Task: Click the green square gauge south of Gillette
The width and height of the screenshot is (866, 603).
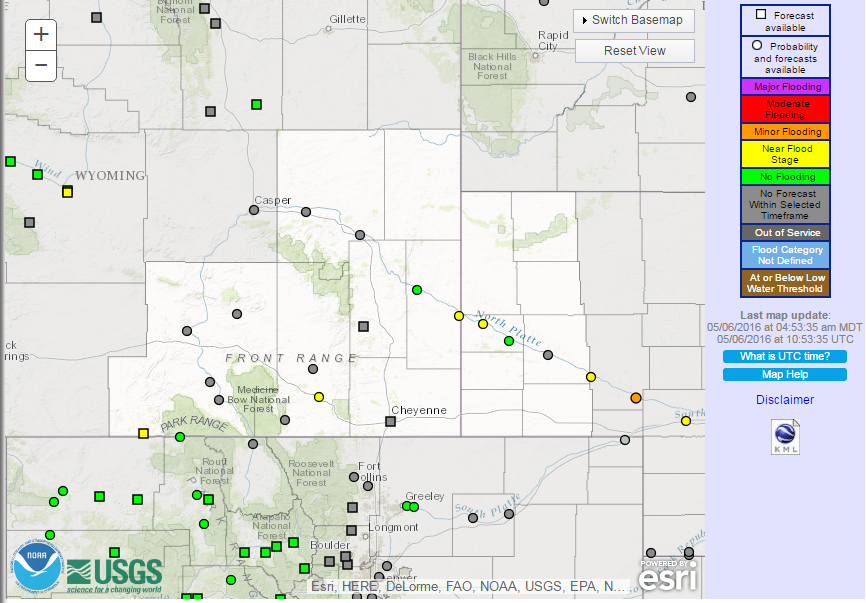Action: (256, 104)
